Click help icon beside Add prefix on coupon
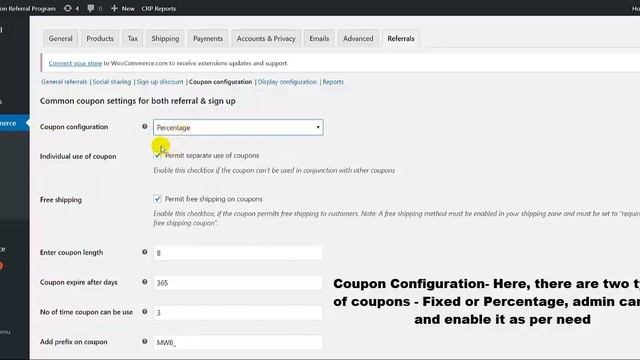 click(x=144, y=342)
